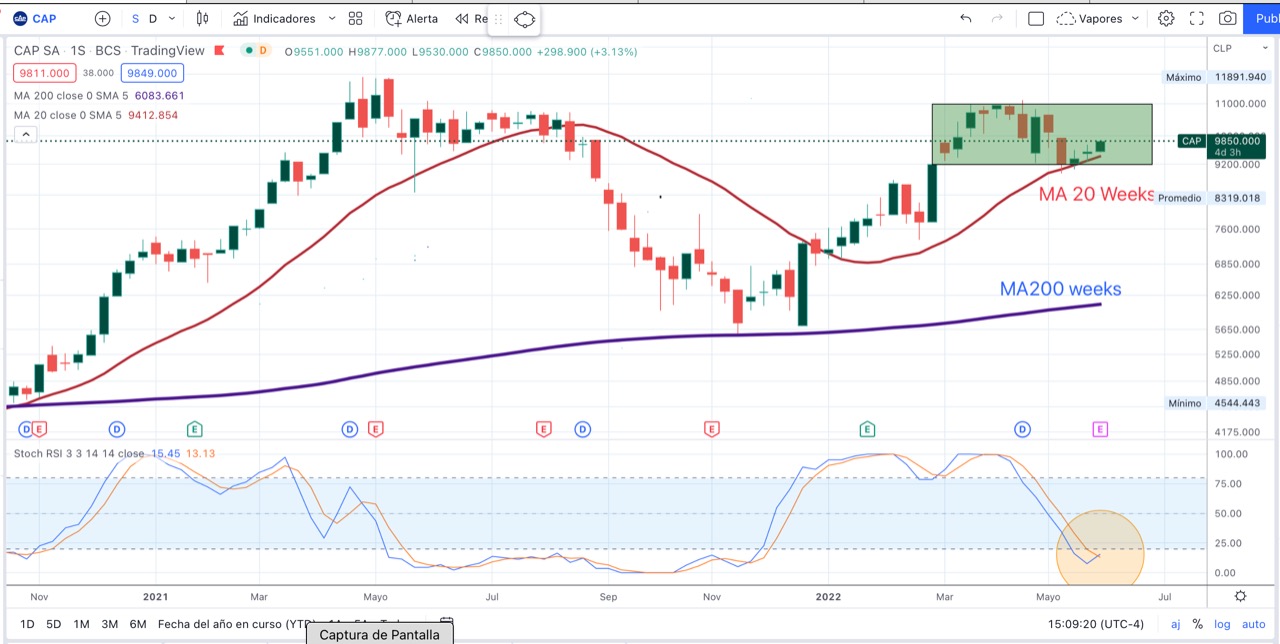This screenshot has width=1280, height=644.
Task: Select the MA 20 Weeks text annotation
Action: pyautogui.click(x=1098, y=195)
